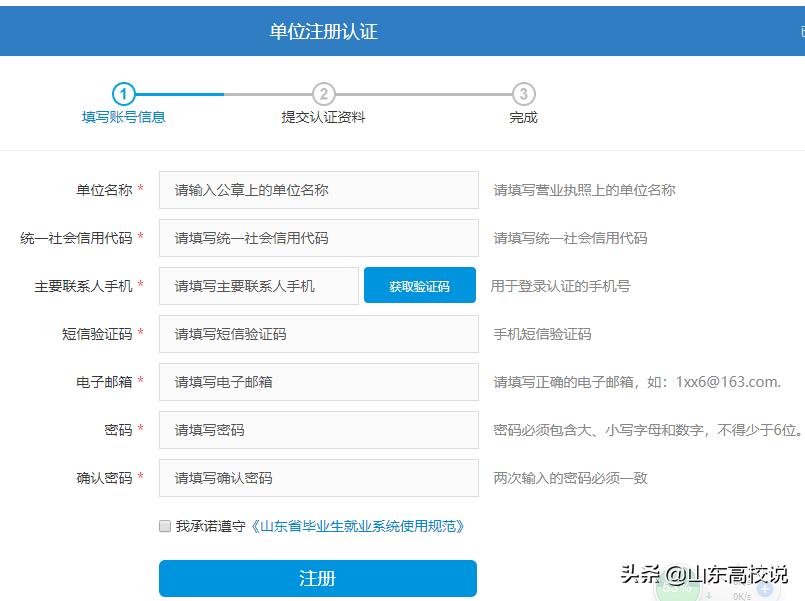This screenshot has width=805, height=601.
Task: Click the 确认密码 input field
Action: click(317, 477)
